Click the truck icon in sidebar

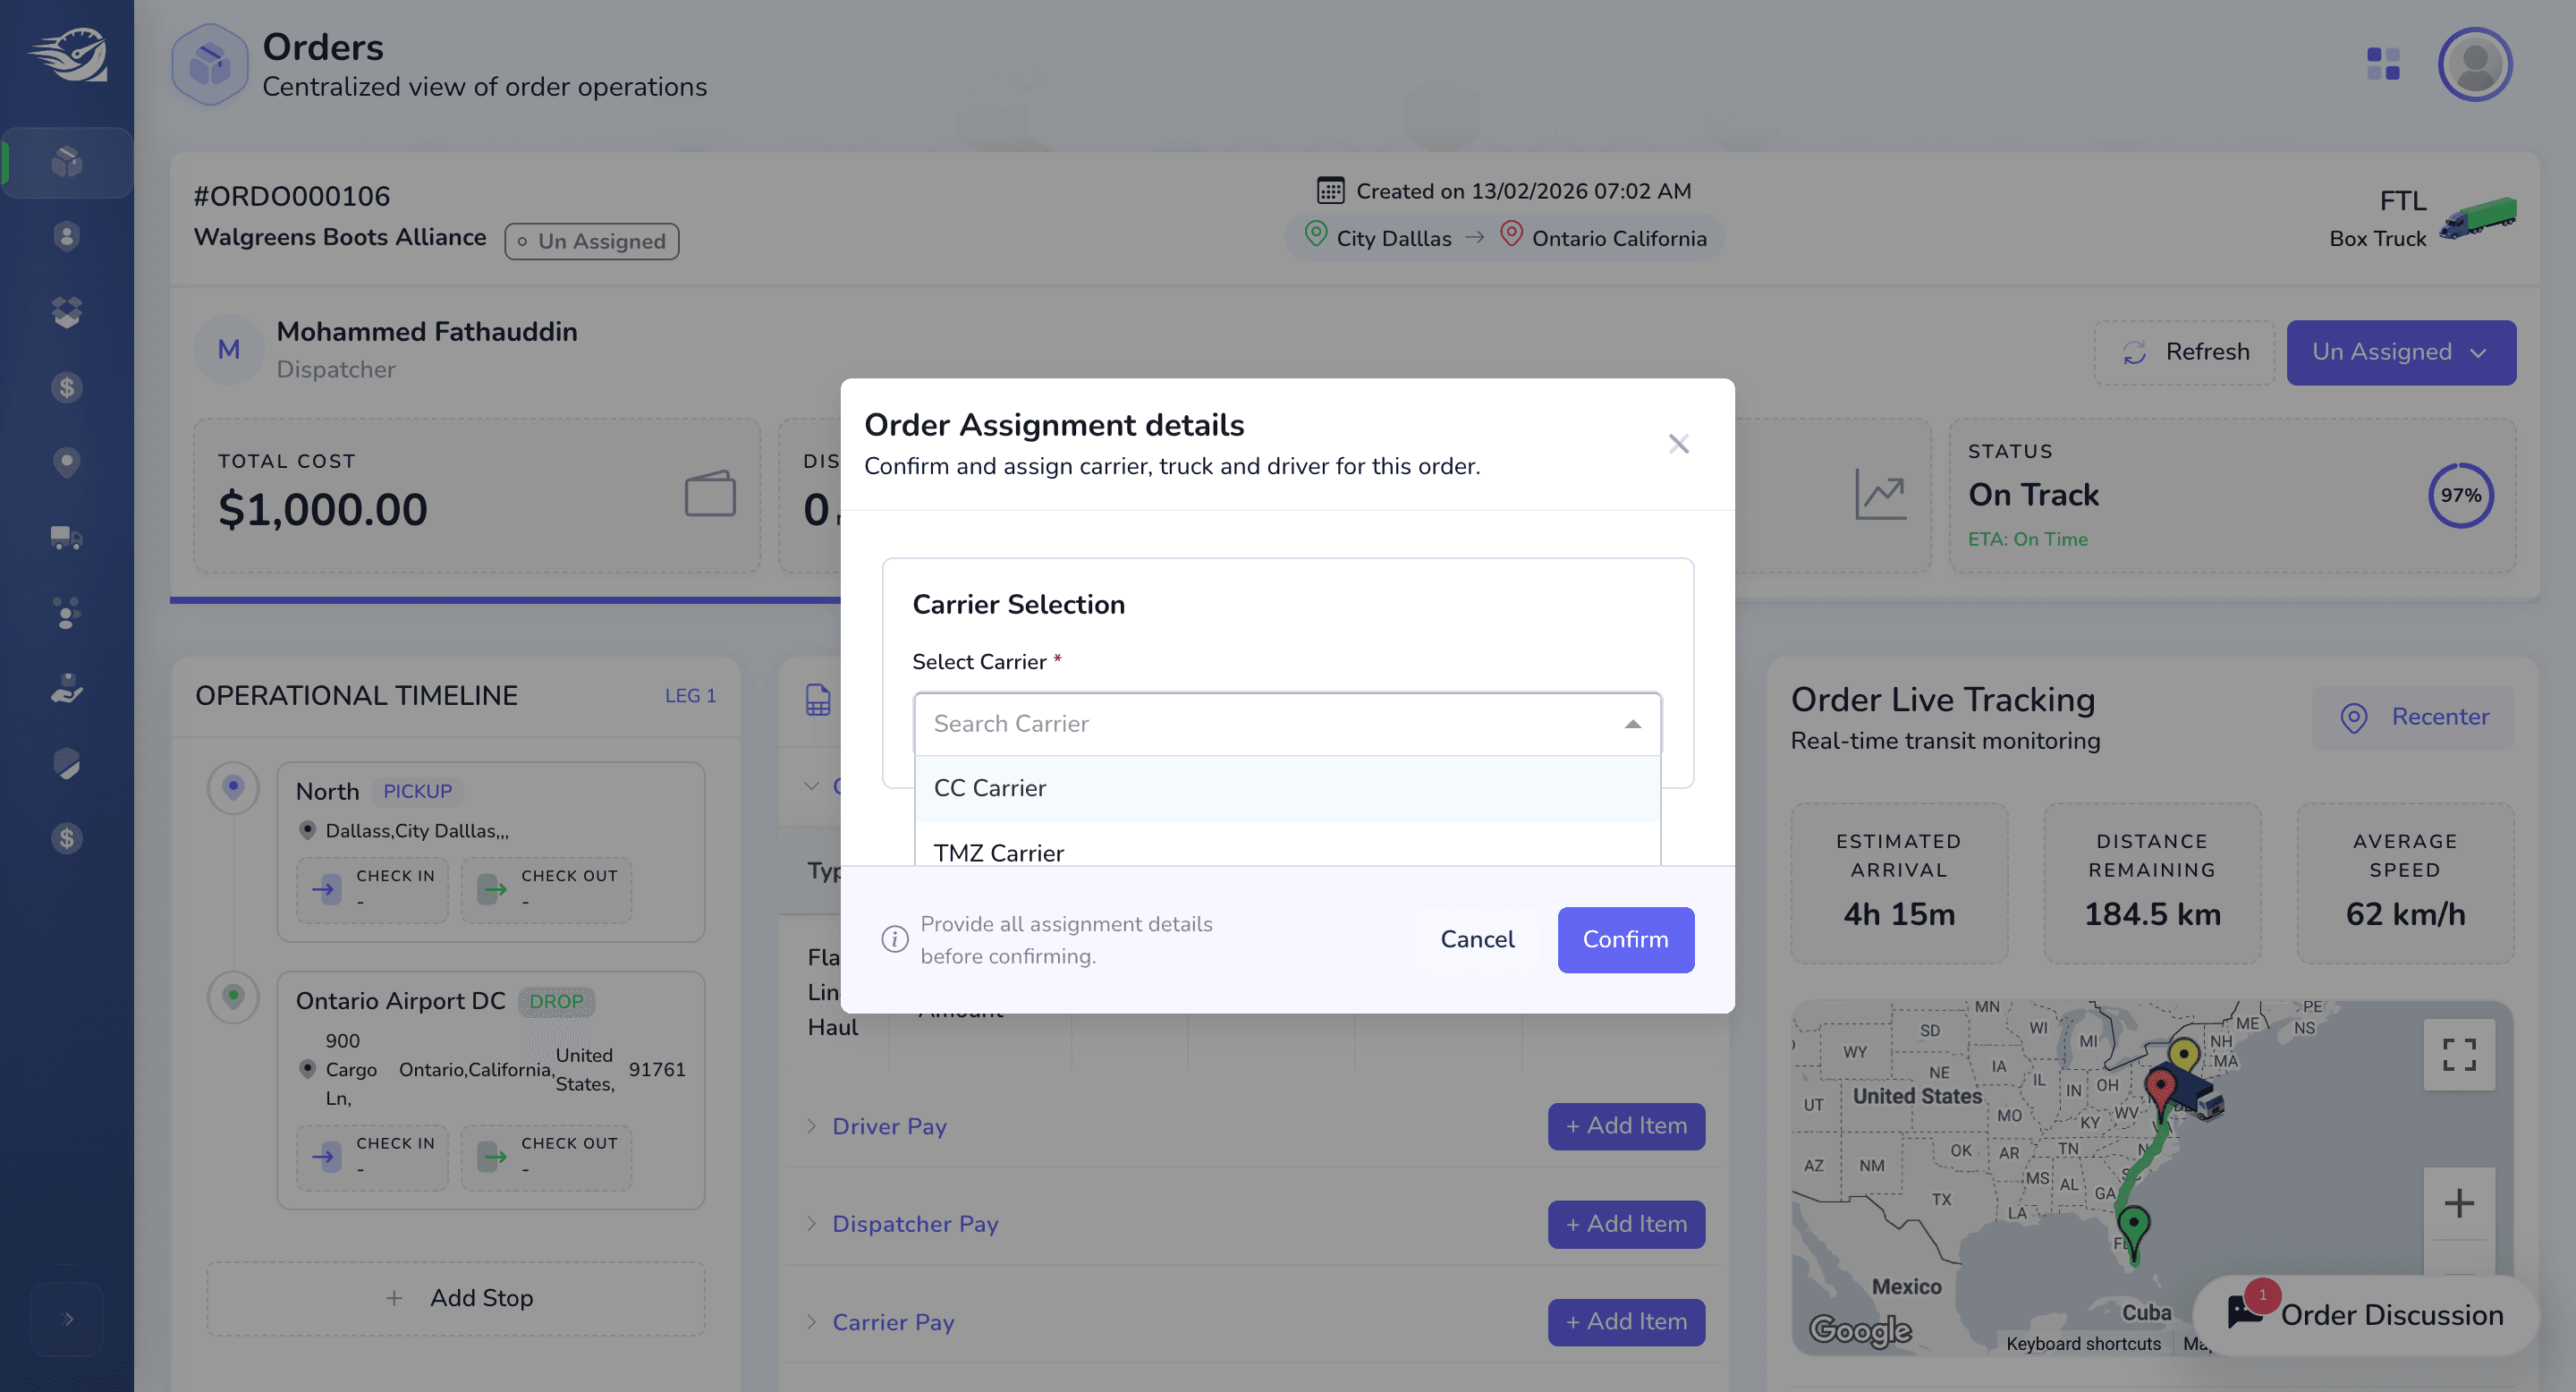tap(66, 538)
